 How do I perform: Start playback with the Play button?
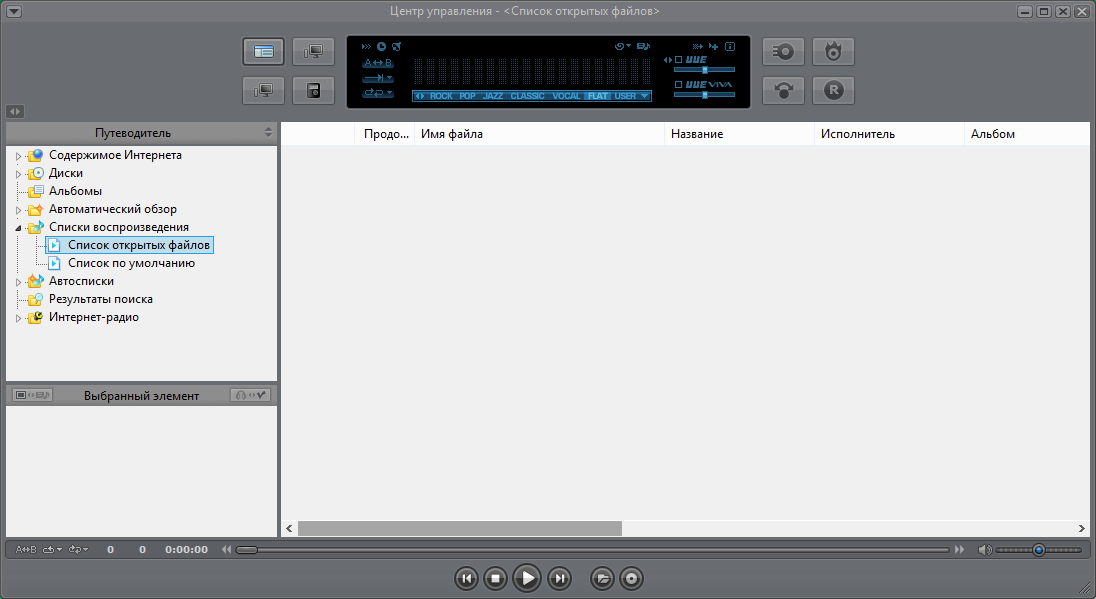coord(527,578)
